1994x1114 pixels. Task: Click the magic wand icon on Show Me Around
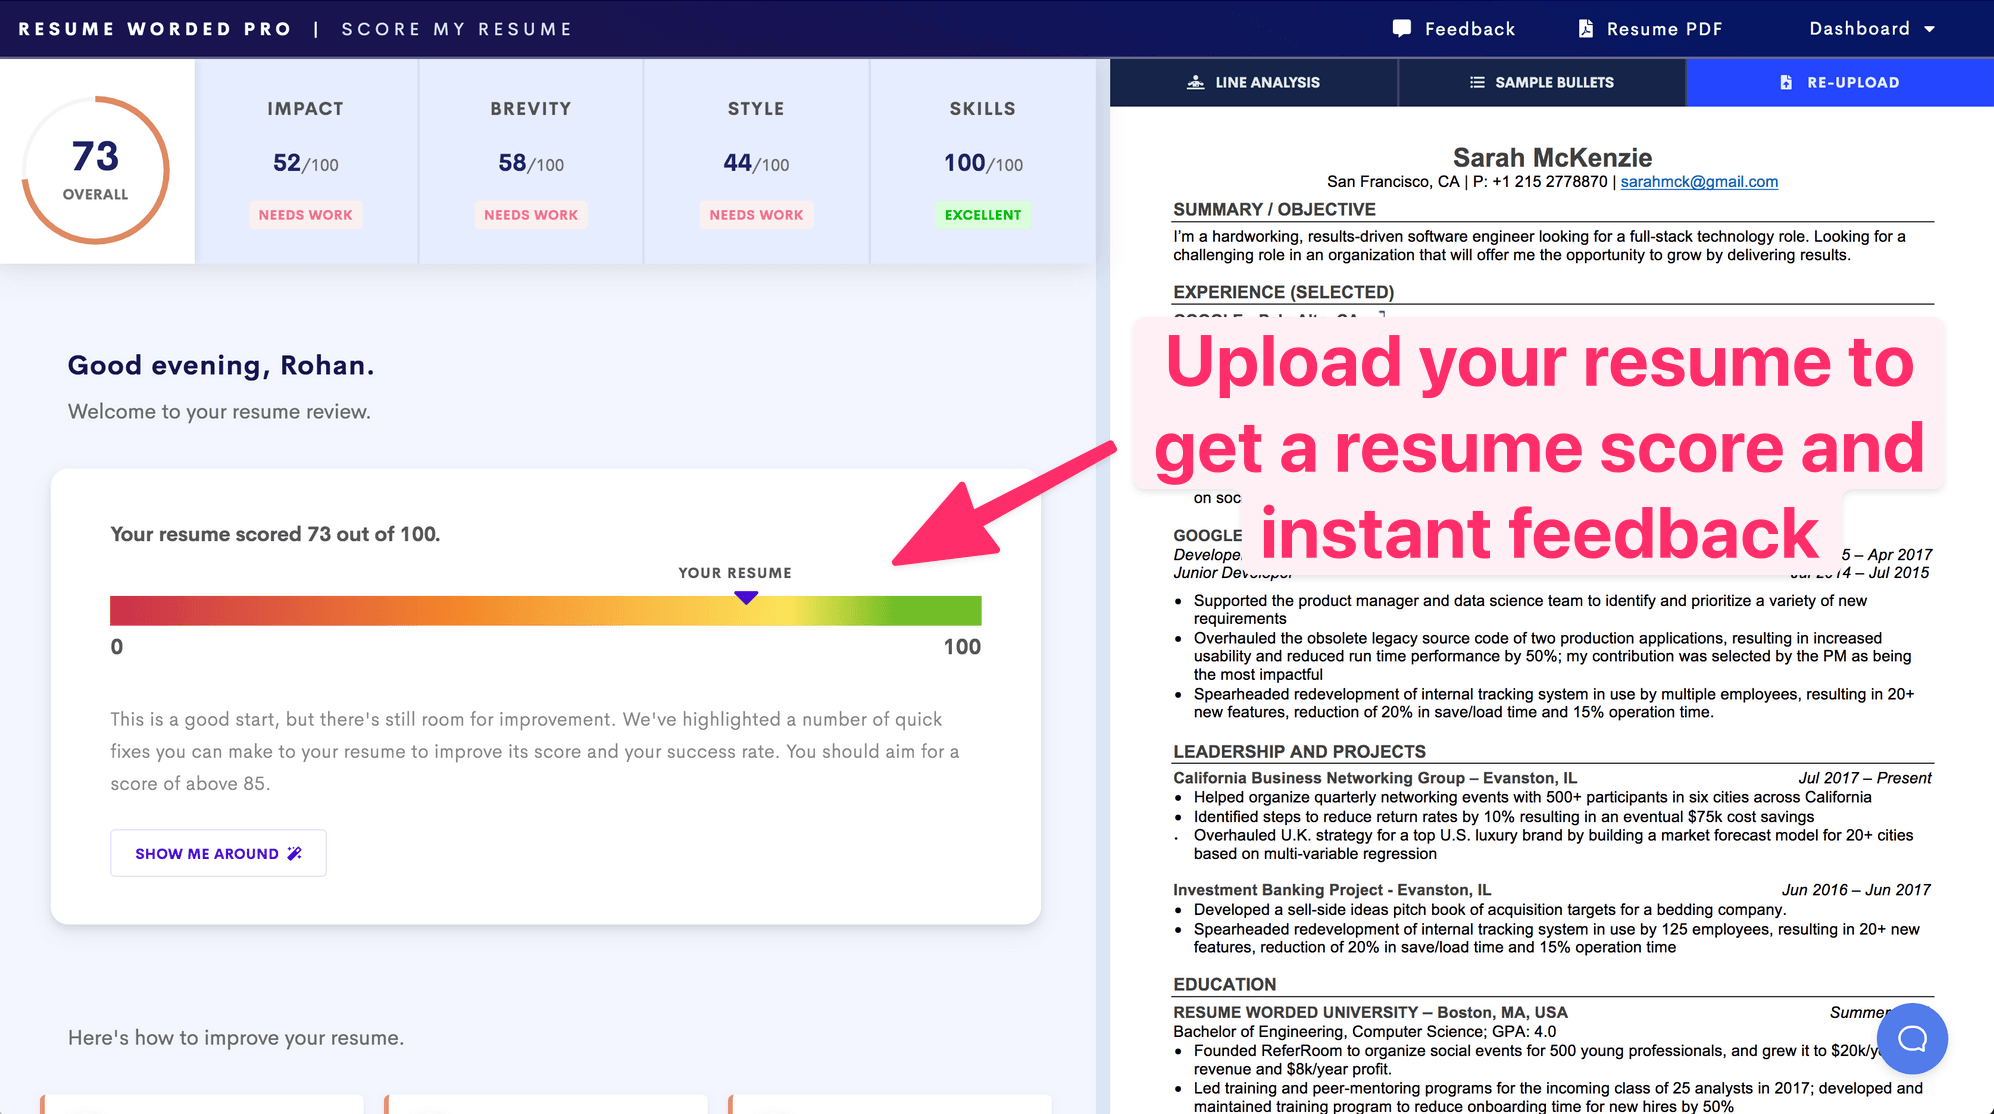(294, 853)
